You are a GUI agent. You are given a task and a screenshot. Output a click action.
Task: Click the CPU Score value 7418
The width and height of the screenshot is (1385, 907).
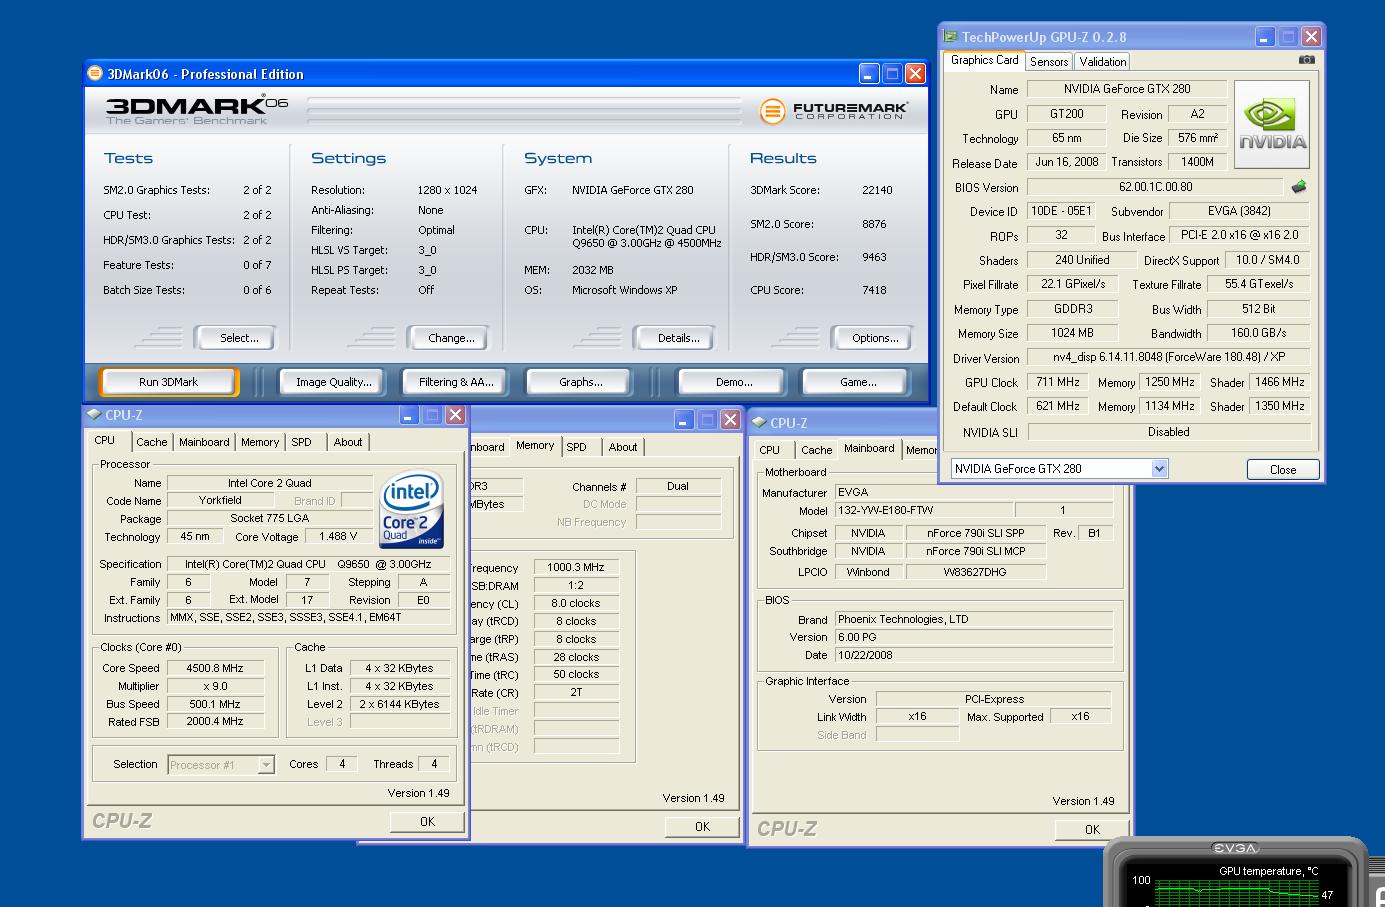coord(874,290)
